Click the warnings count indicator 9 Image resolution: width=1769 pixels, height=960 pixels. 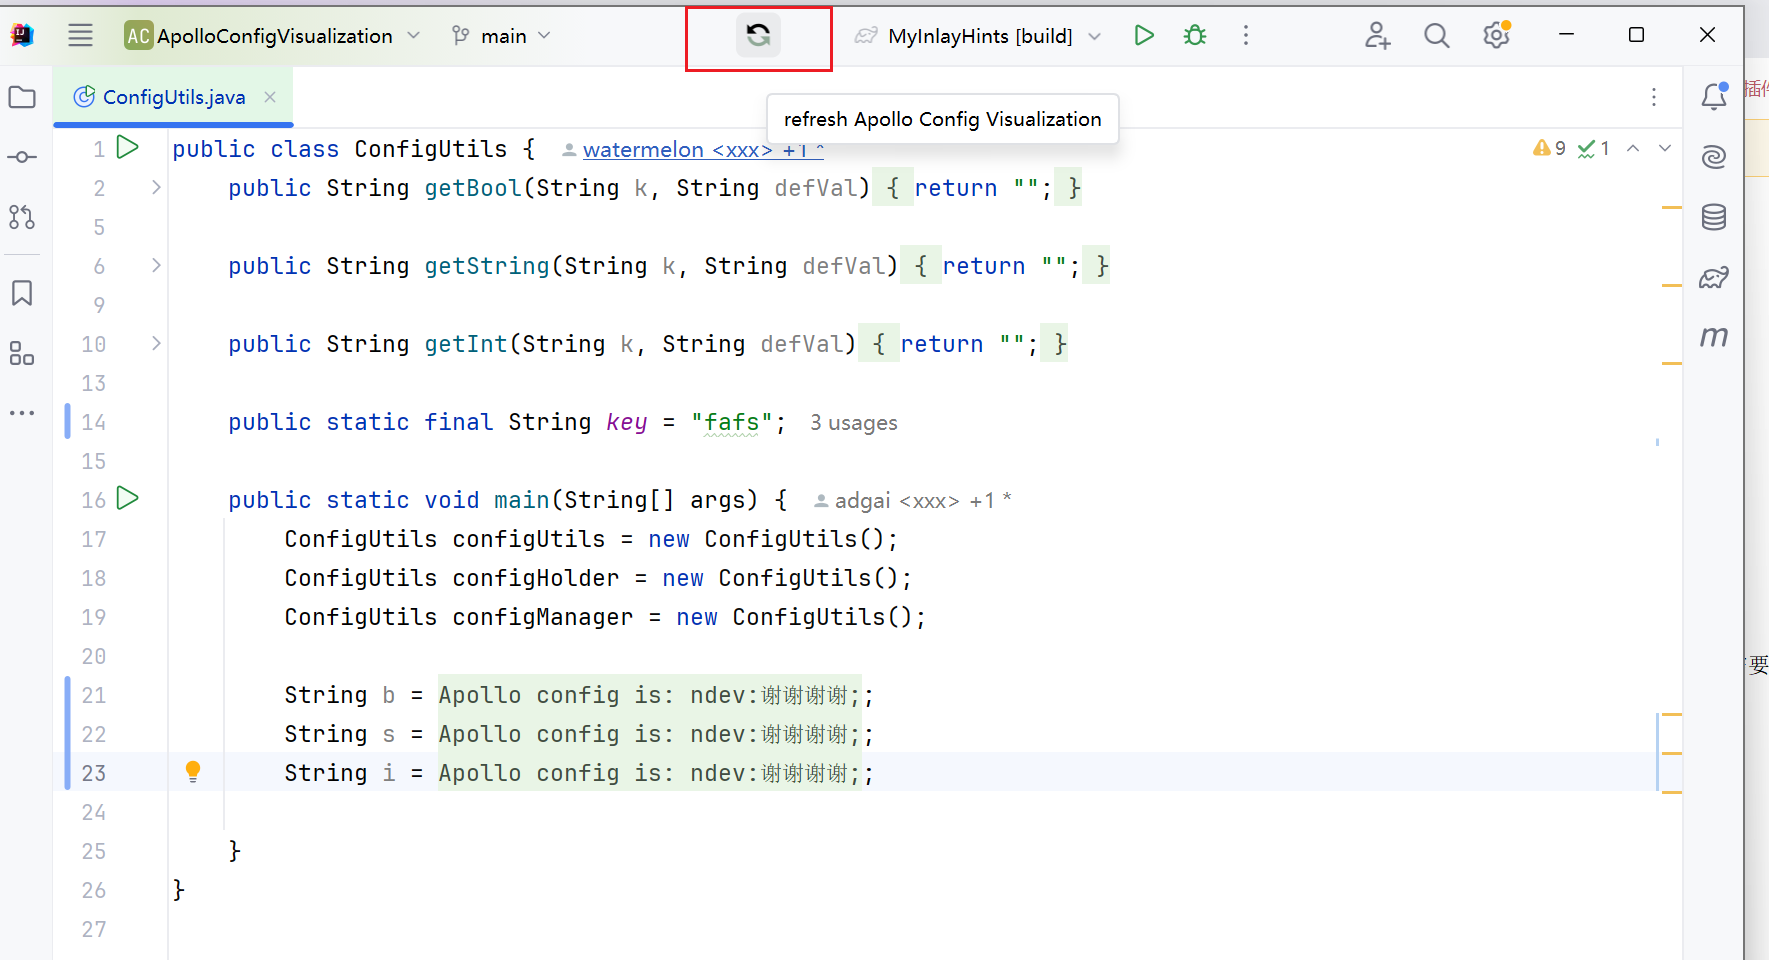(1549, 148)
